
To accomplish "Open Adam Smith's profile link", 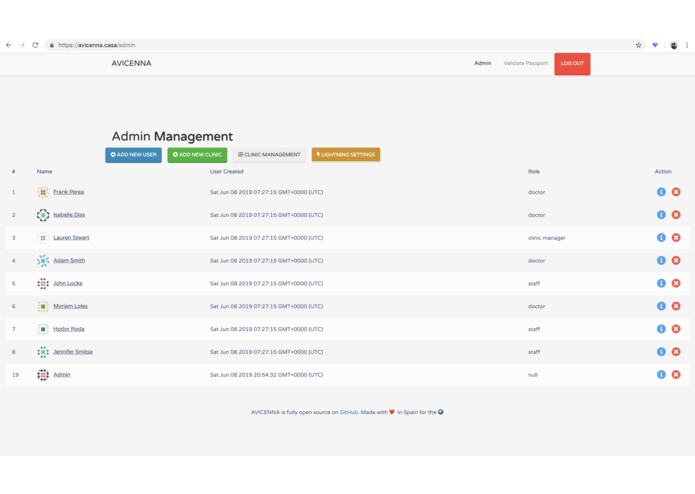I will click(x=69, y=261).
